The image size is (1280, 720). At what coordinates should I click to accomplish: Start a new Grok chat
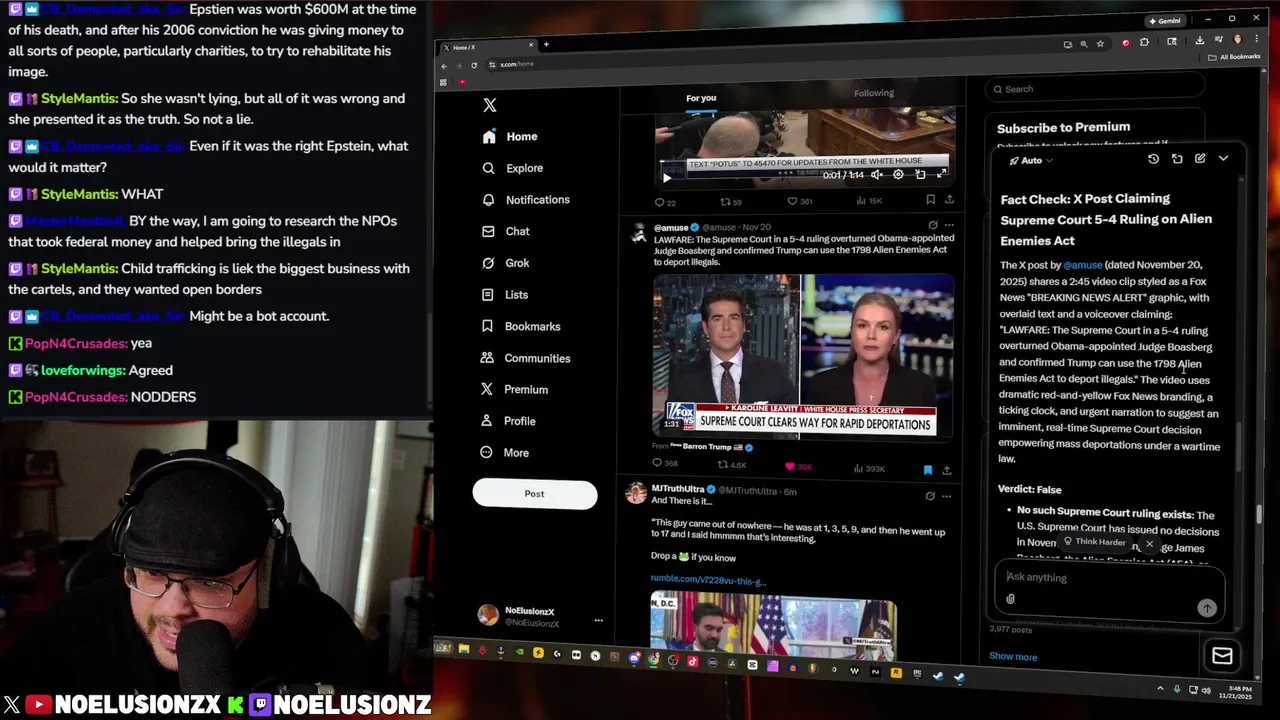[x=1200, y=158]
